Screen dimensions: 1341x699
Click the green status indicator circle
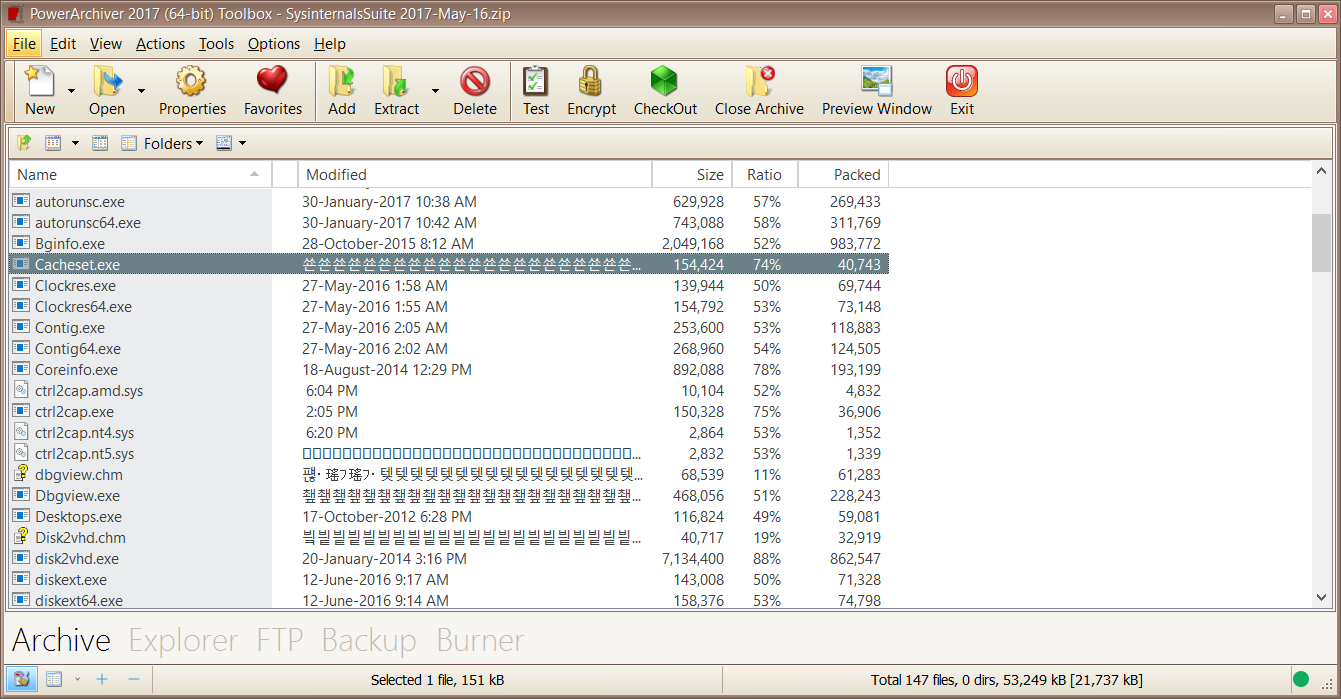pos(1301,679)
